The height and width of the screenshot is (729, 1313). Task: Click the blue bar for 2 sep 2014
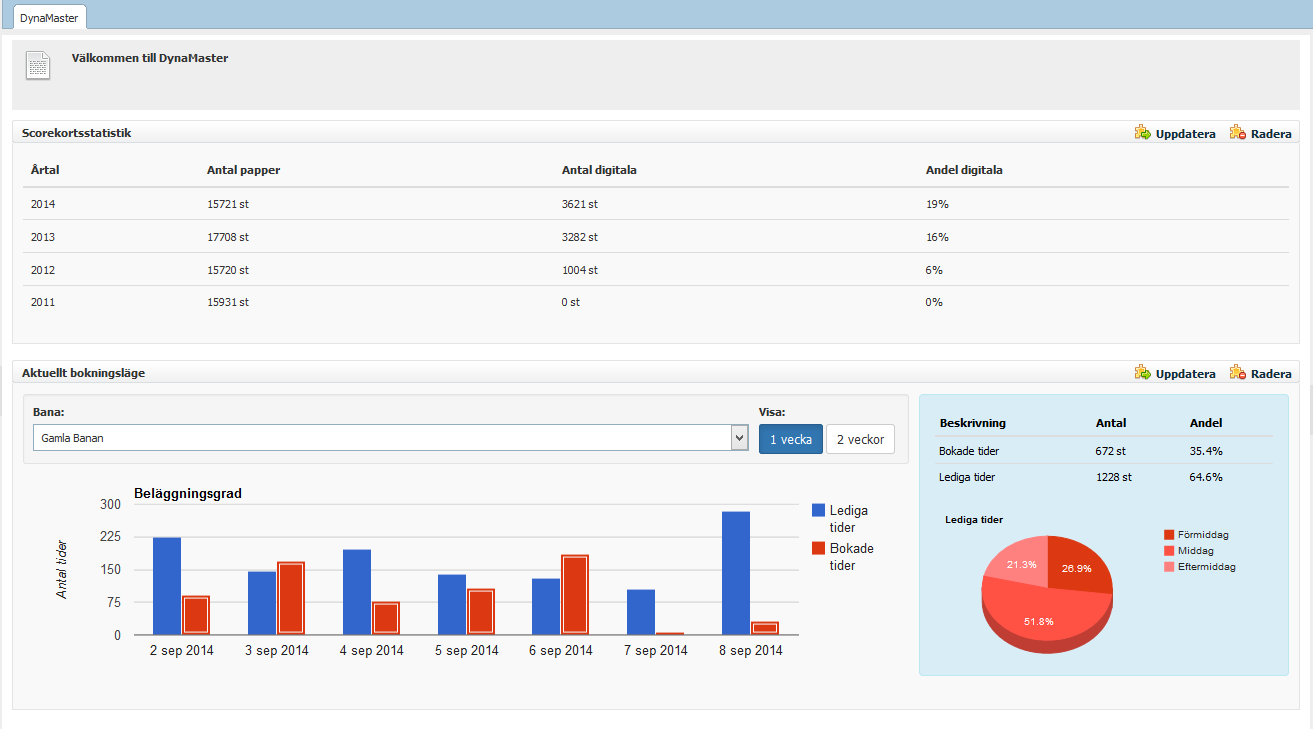tap(167, 586)
